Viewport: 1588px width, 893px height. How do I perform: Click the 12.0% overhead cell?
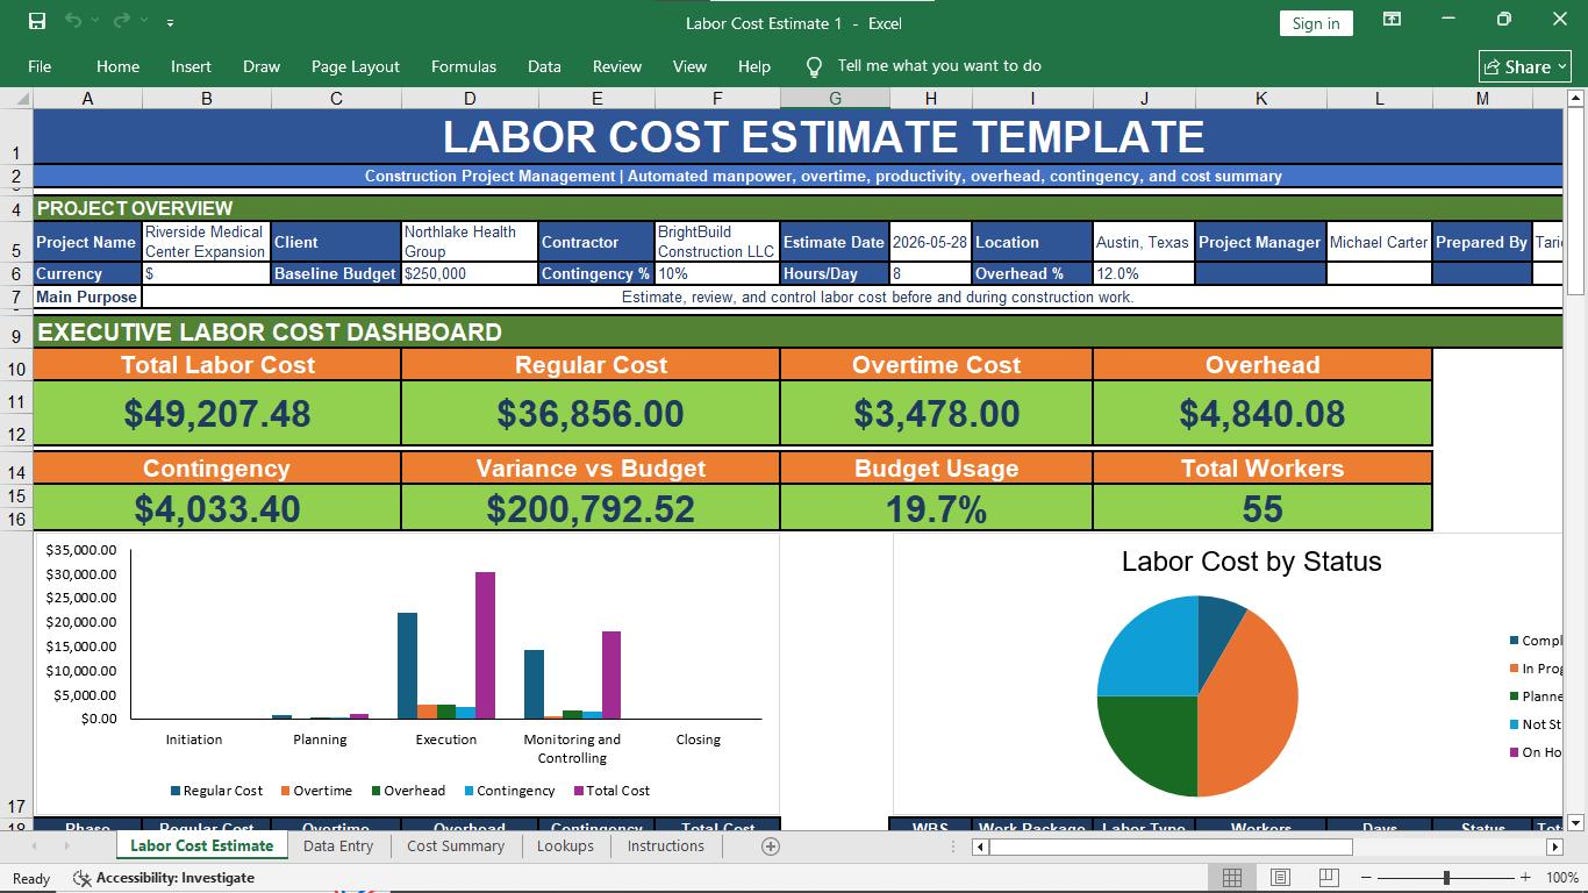pyautogui.click(x=1143, y=273)
